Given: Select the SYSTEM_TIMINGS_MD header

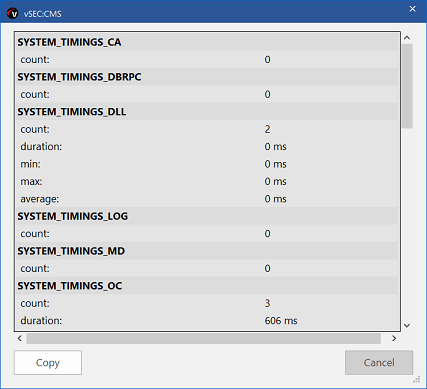Looking at the screenshot, I should coord(207,251).
